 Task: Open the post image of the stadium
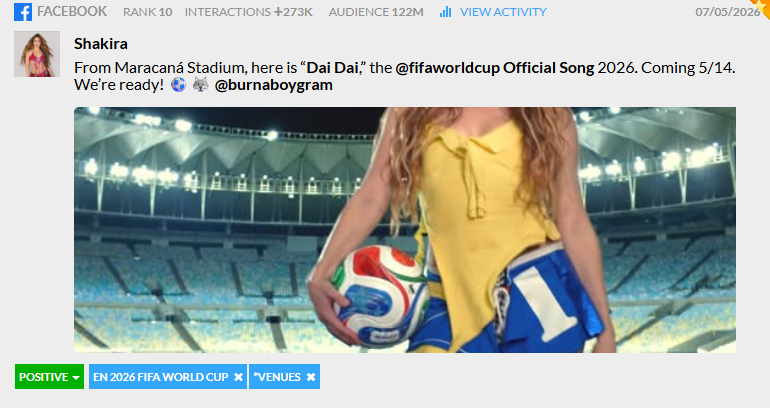[405, 230]
